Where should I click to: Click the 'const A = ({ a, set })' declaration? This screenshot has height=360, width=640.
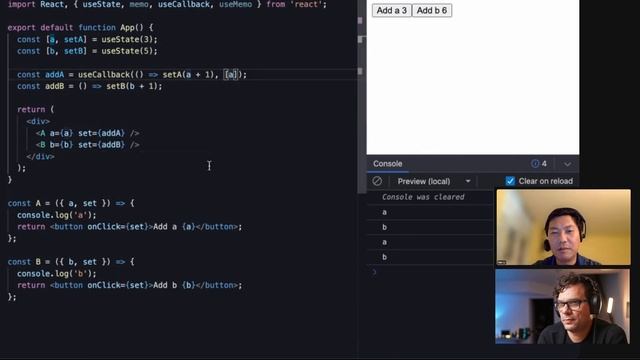pyautogui.click(x=71, y=203)
